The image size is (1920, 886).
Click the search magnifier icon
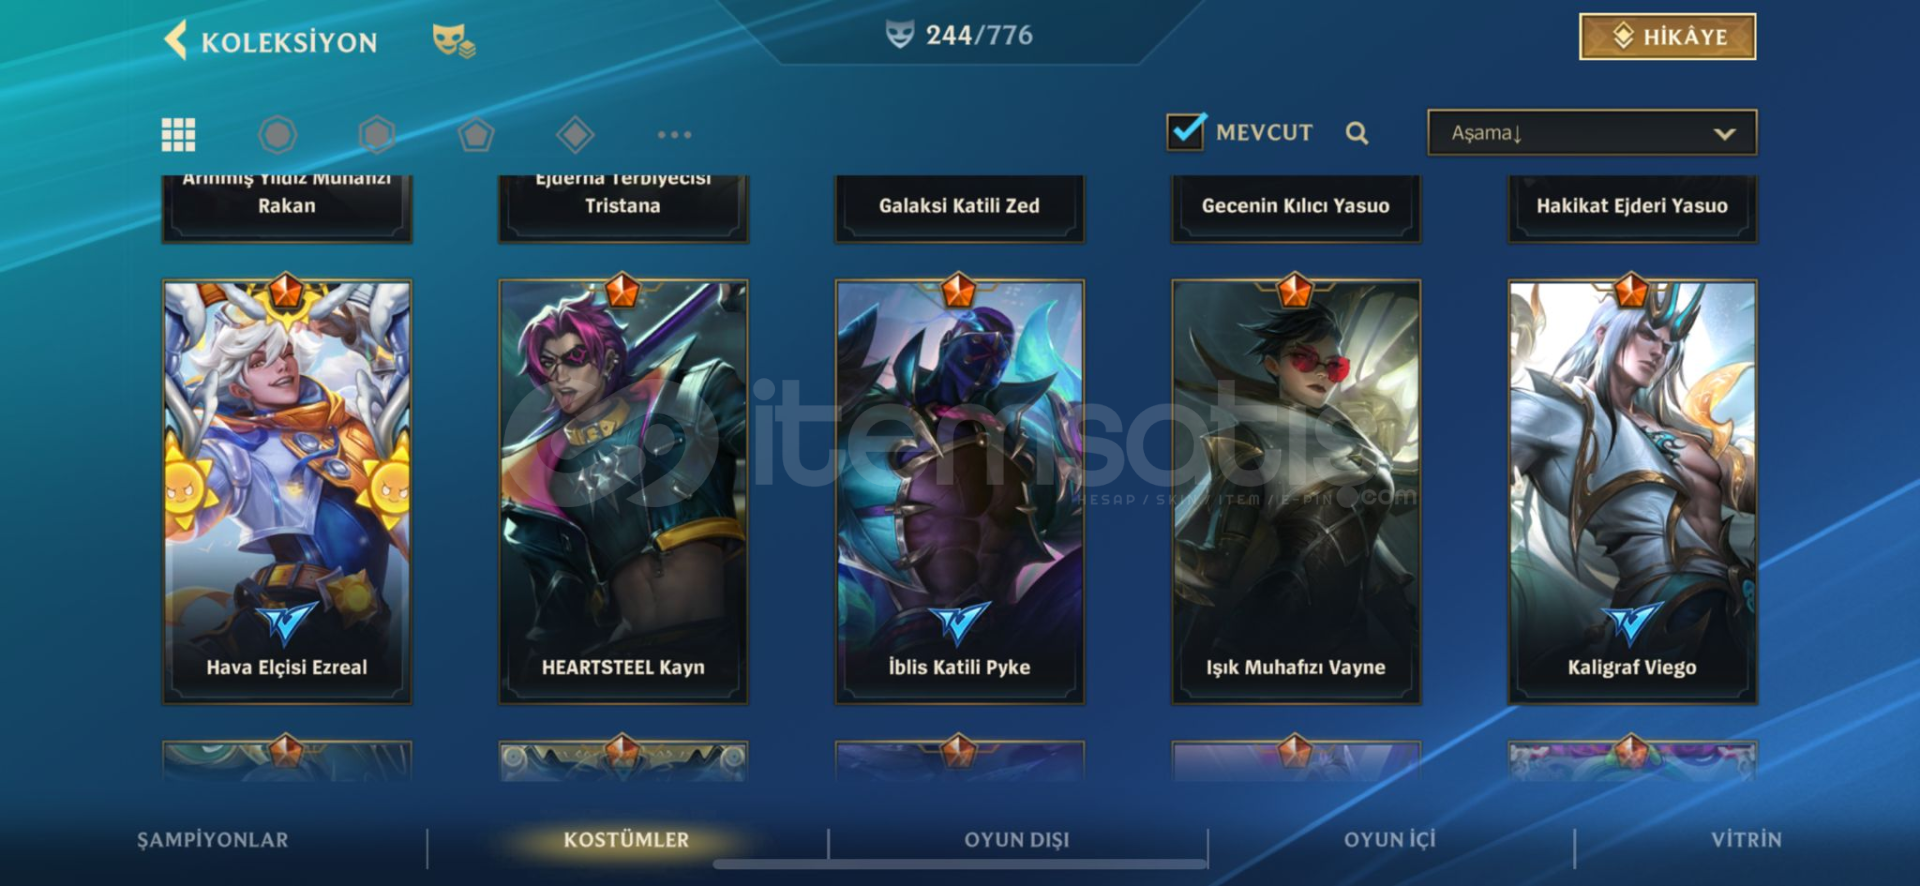[x=1357, y=133]
